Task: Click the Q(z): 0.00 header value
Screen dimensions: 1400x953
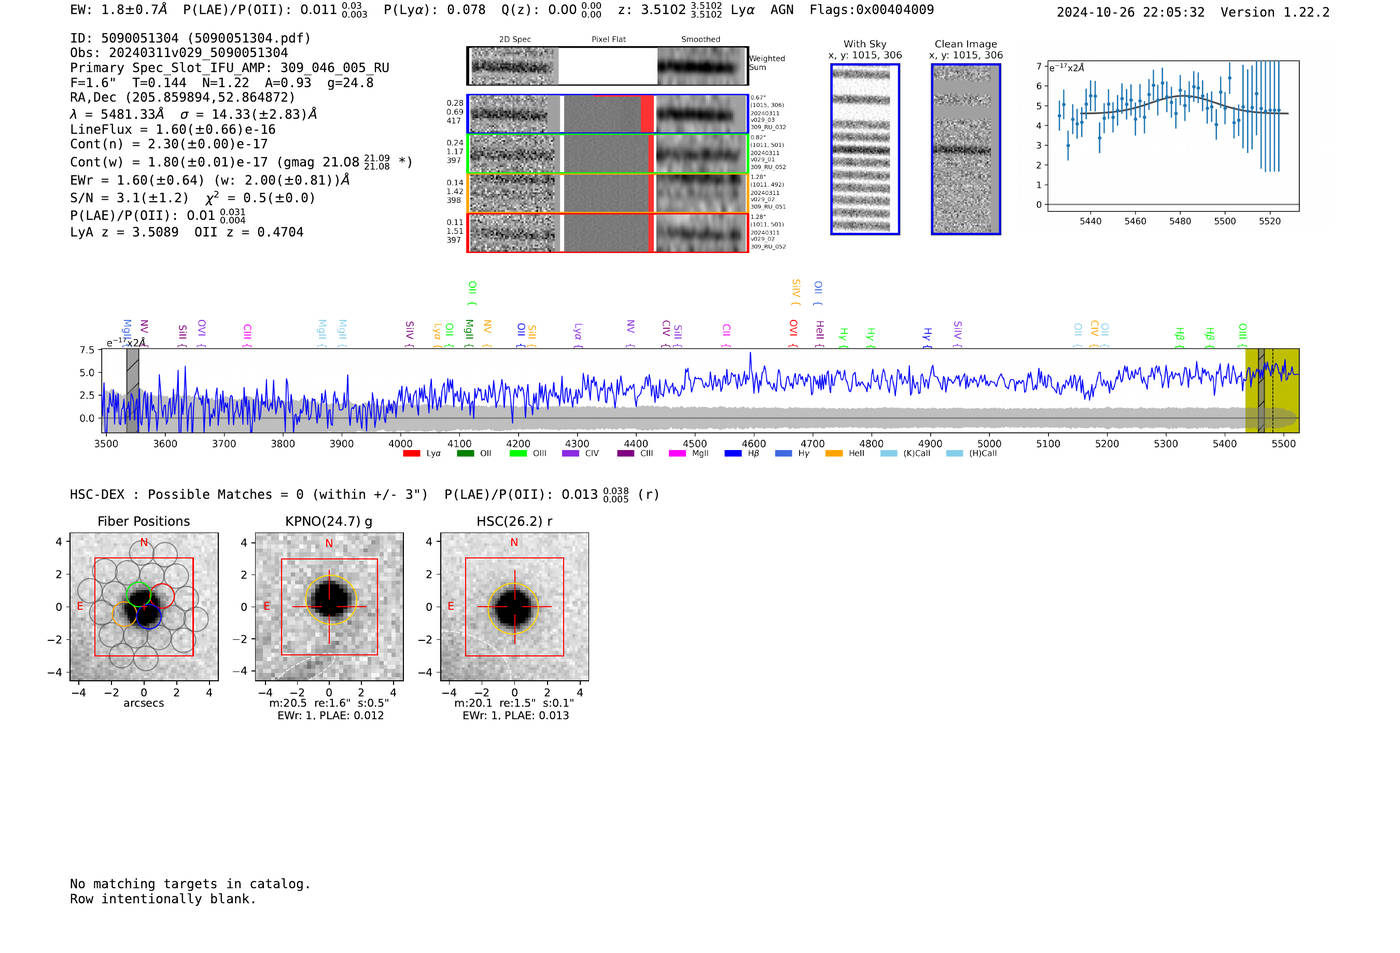Action: pyautogui.click(x=551, y=10)
